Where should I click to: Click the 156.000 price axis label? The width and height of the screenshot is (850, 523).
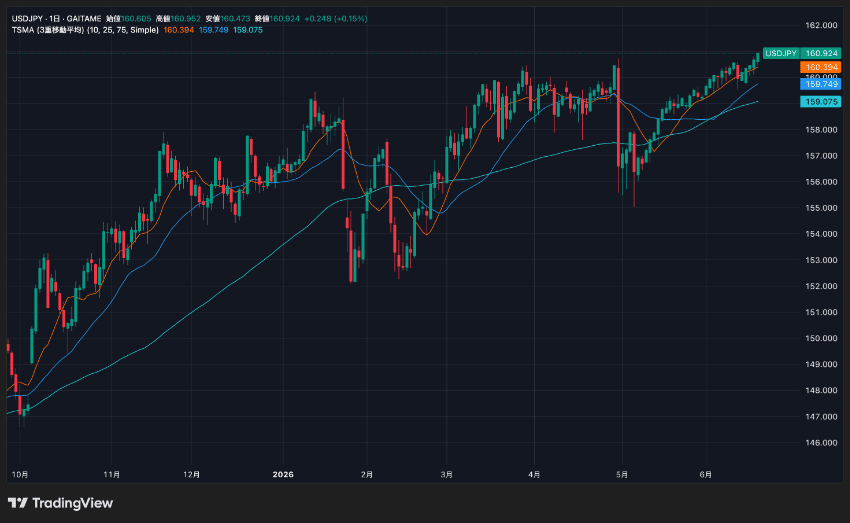click(x=821, y=182)
